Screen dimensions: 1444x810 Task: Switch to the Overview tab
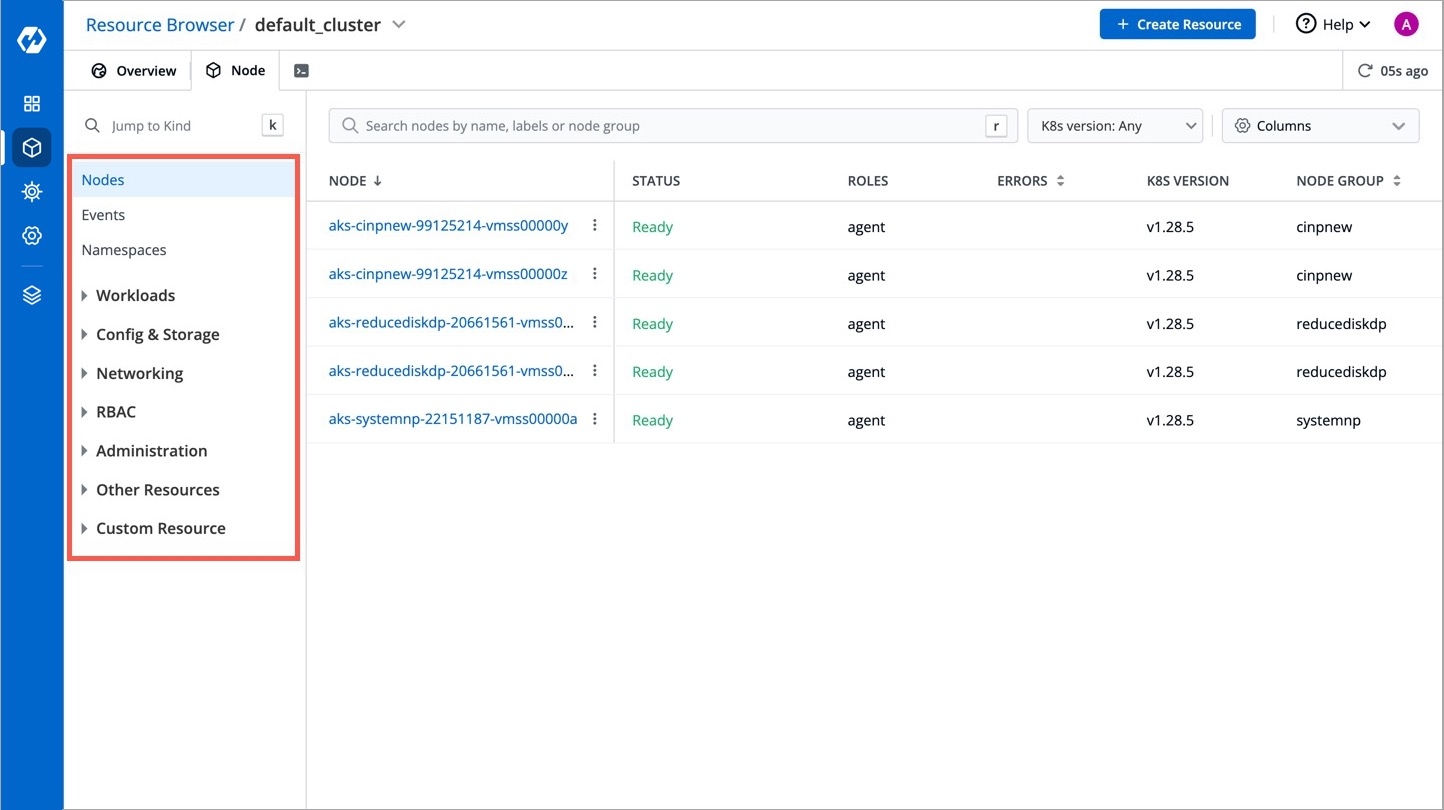coord(134,71)
